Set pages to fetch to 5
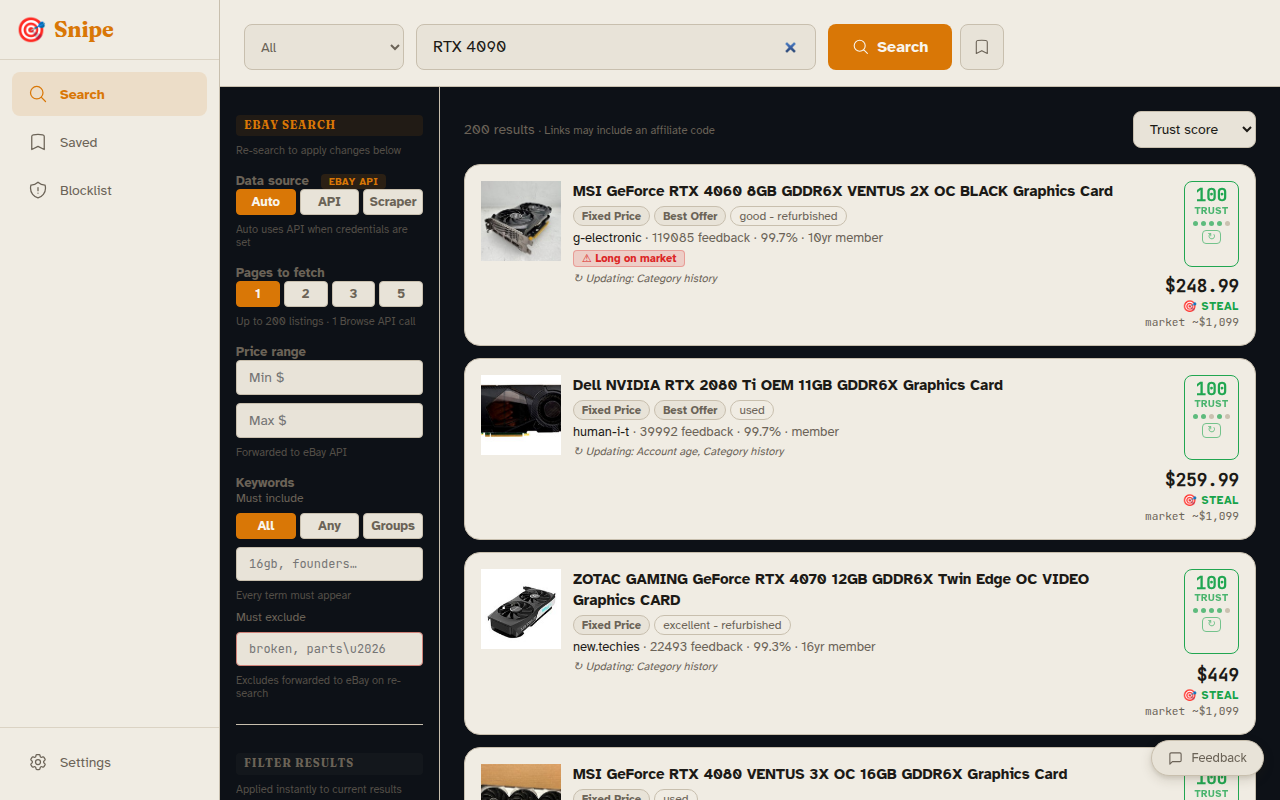This screenshot has height=800, width=1280. 400,294
